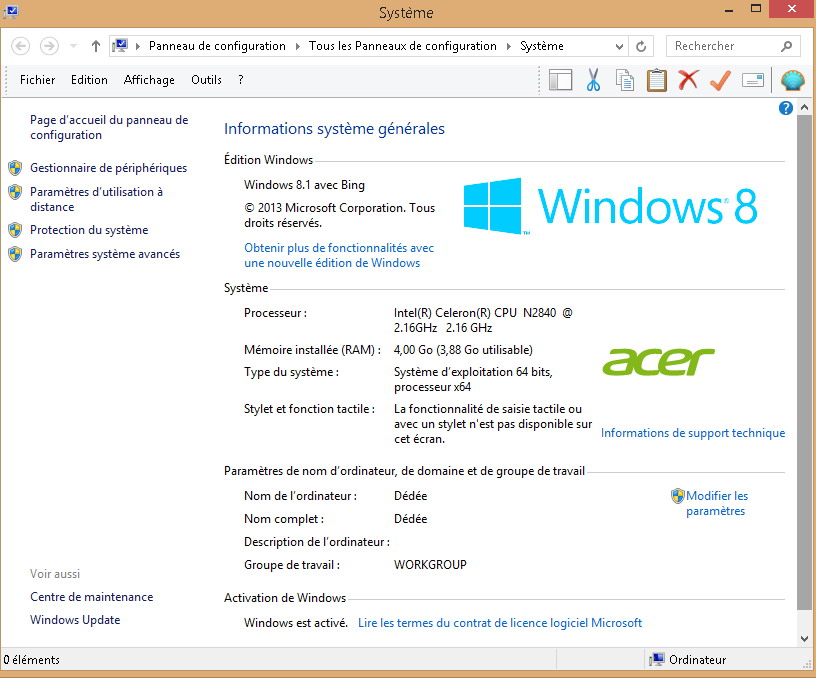Click the Système breadcrumb segment
This screenshot has height=678, width=816.
[542, 46]
